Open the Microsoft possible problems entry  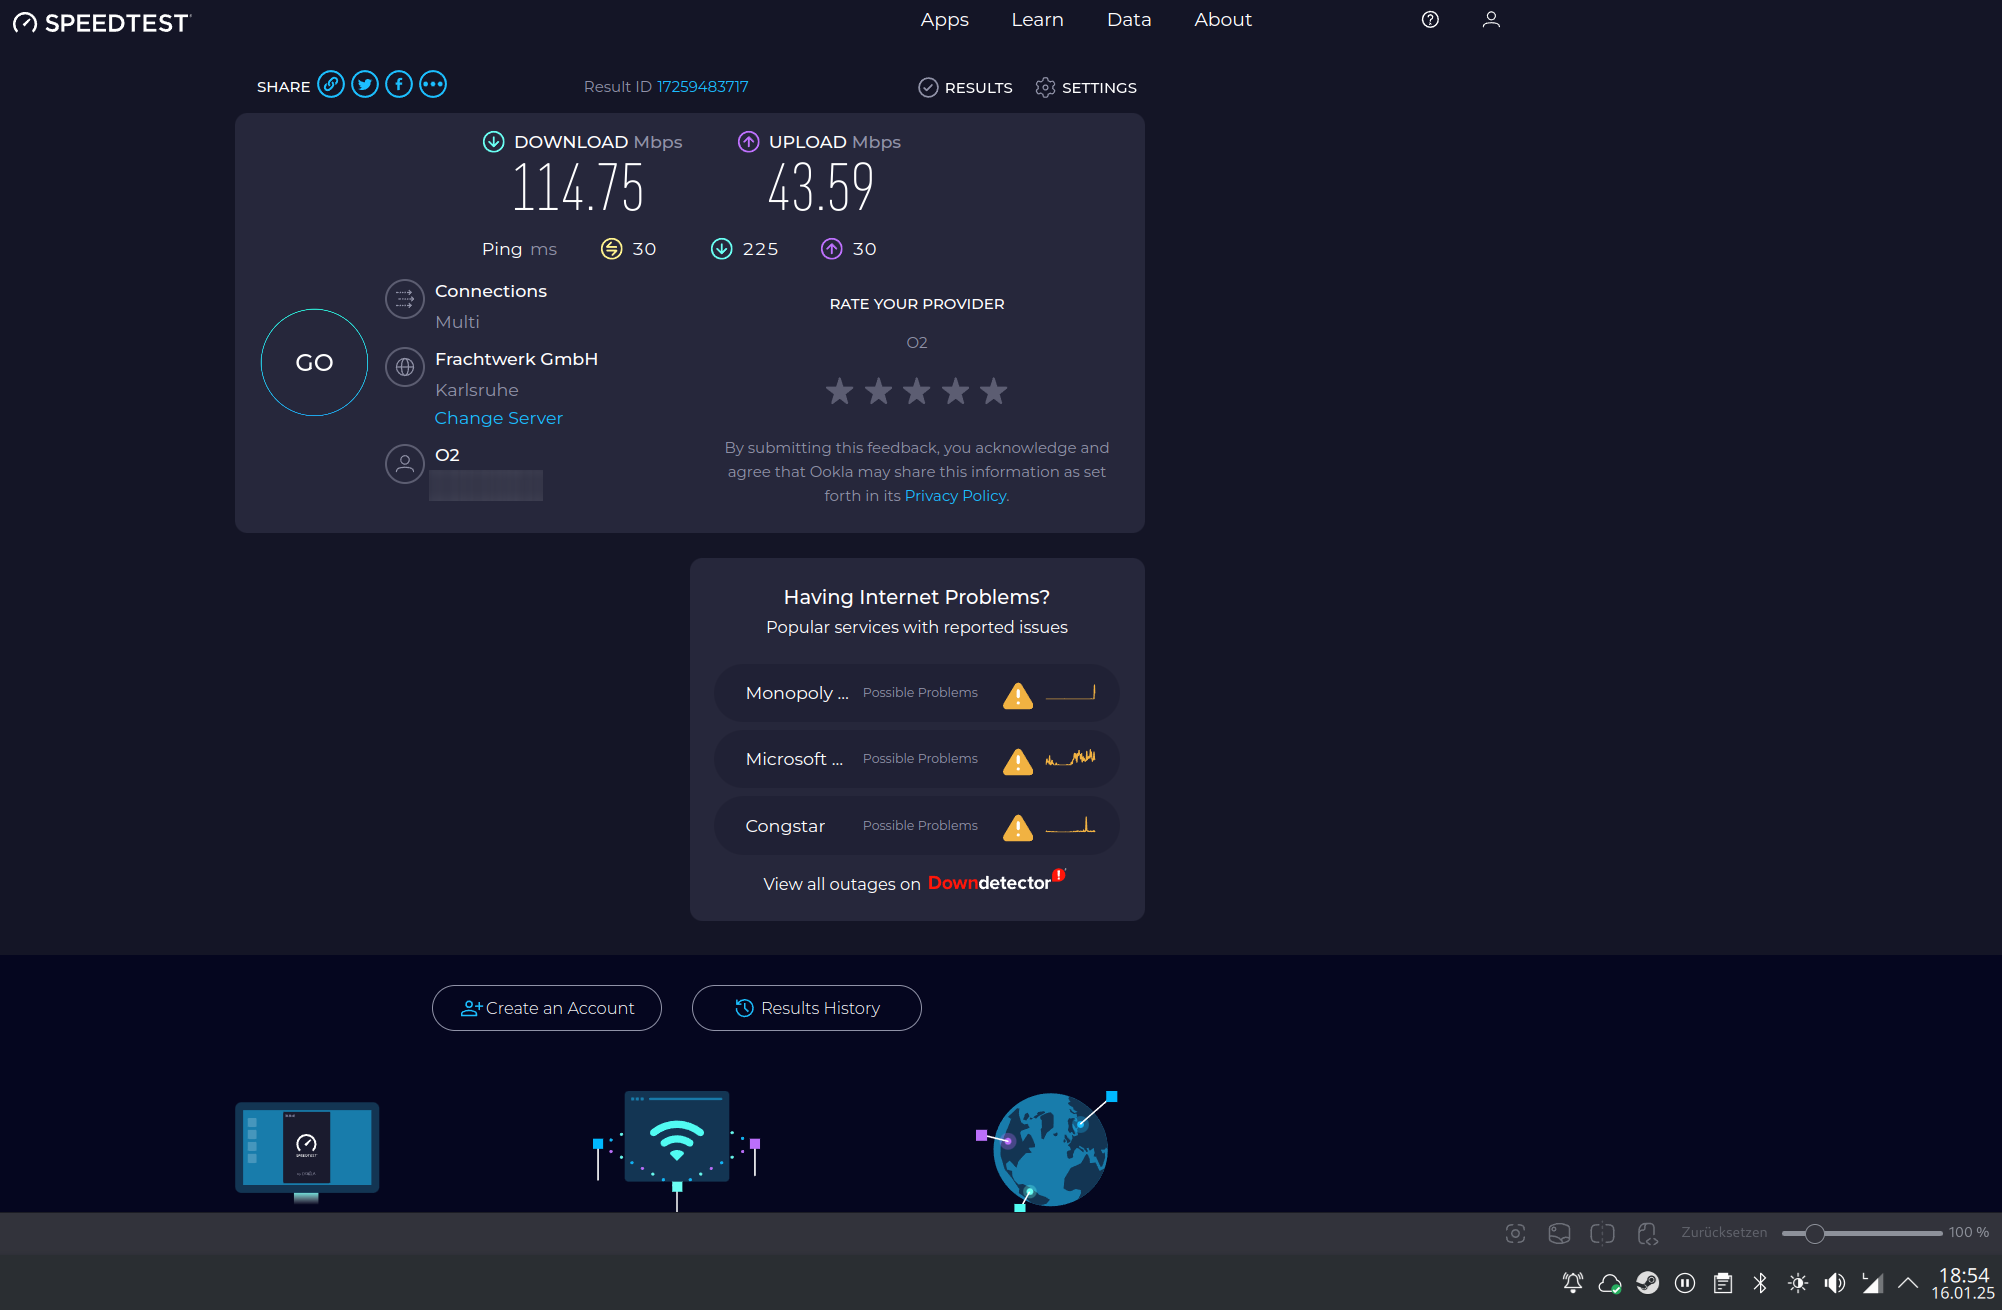[x=916, y=759]
